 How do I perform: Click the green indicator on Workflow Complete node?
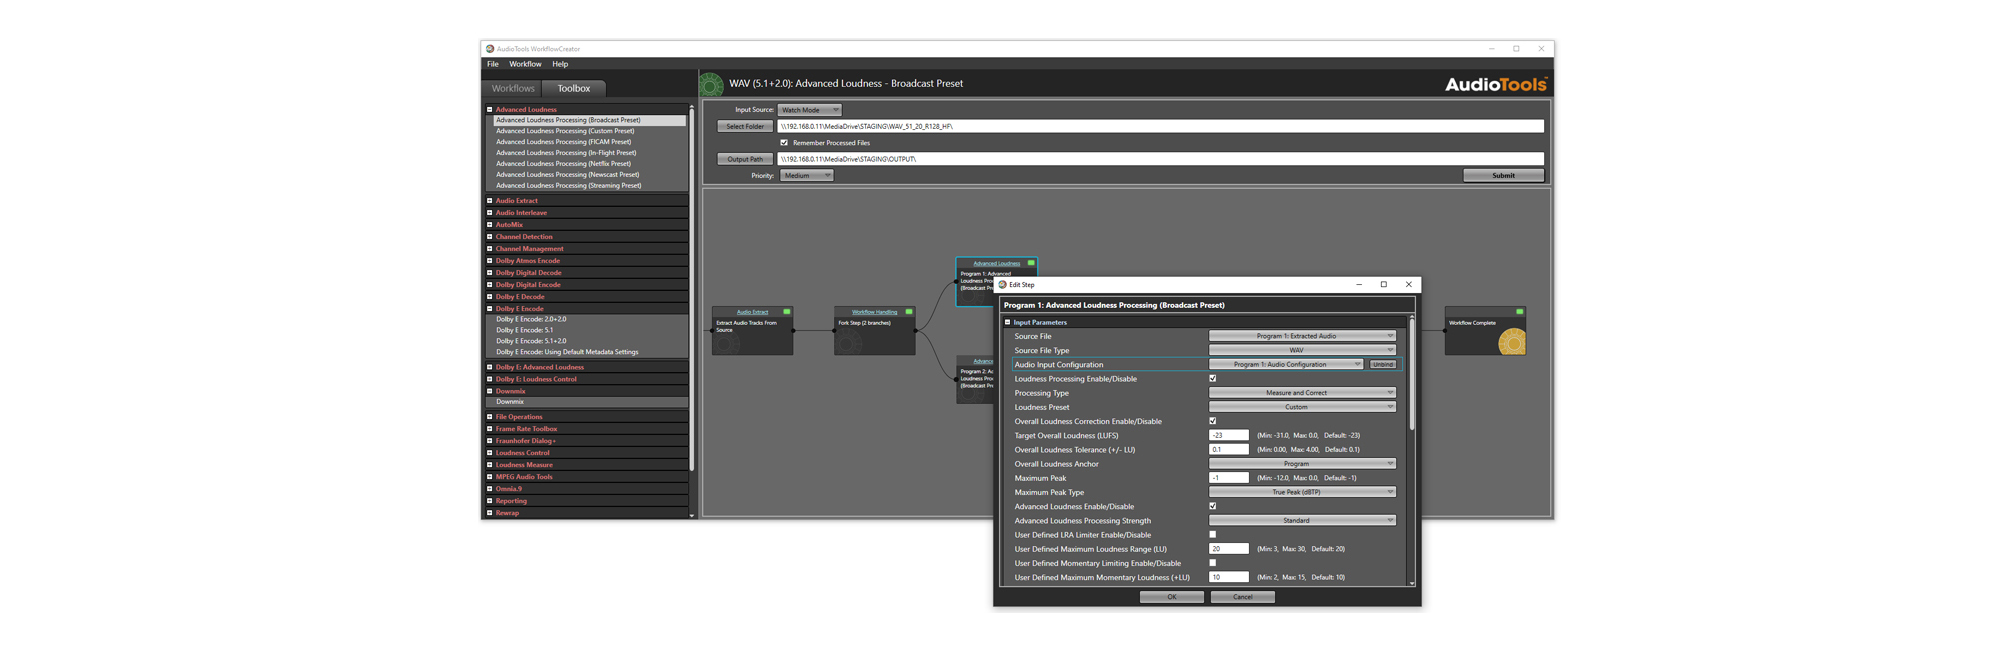tap(1520, 312)
